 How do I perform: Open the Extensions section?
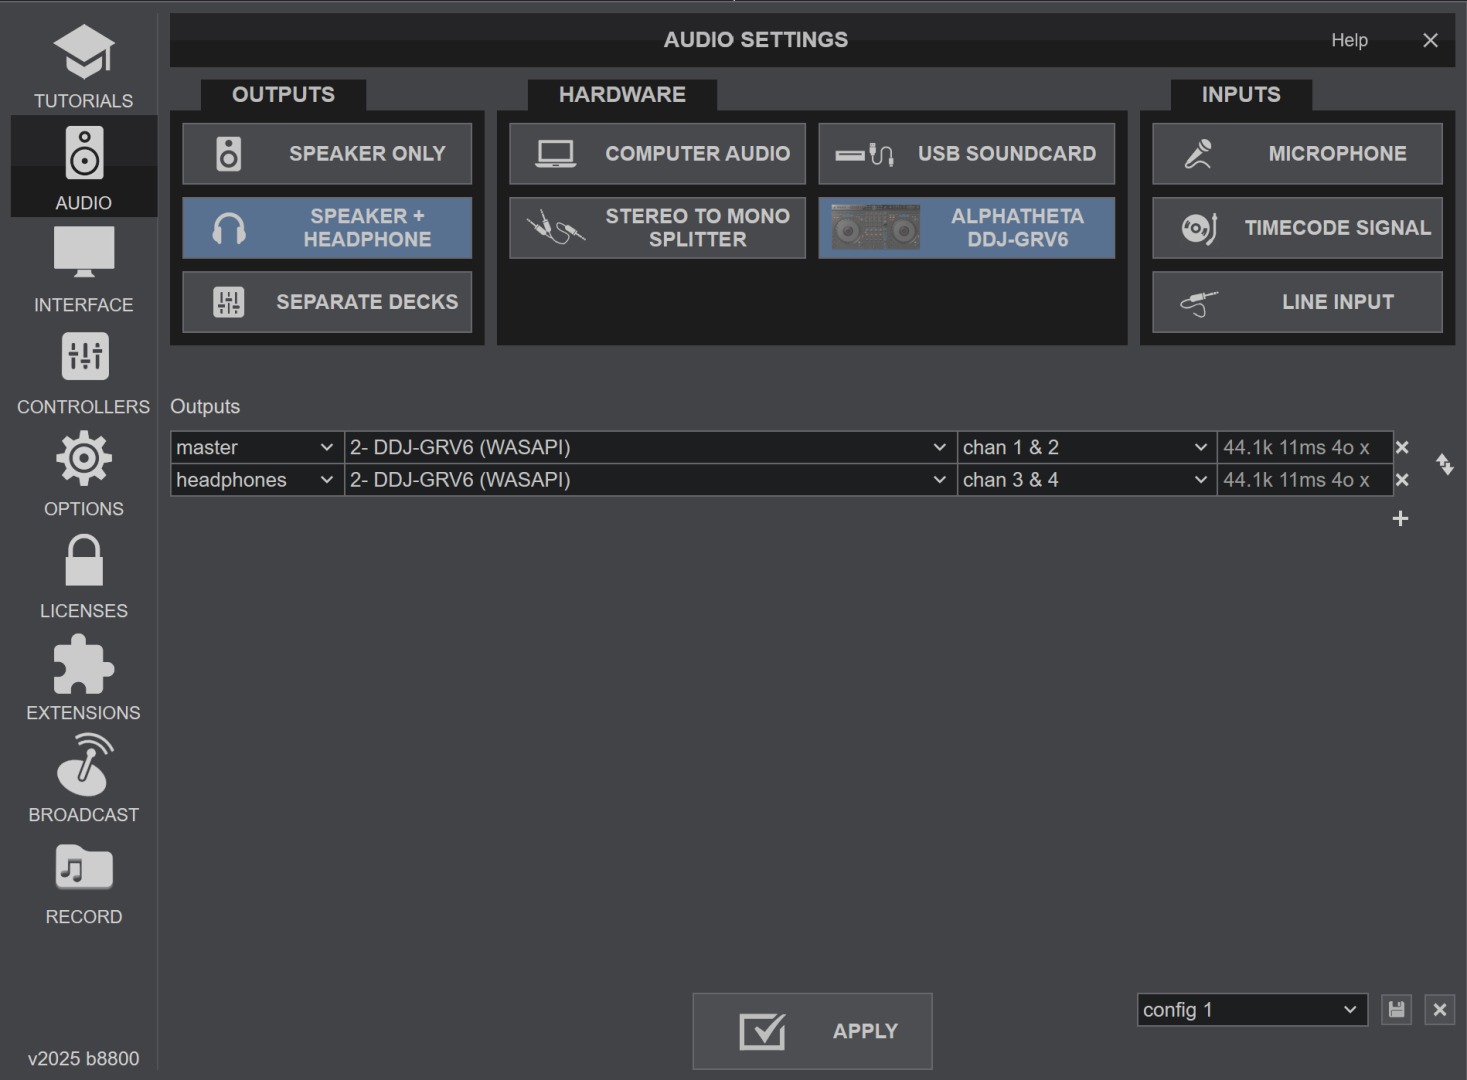point(84,679)
